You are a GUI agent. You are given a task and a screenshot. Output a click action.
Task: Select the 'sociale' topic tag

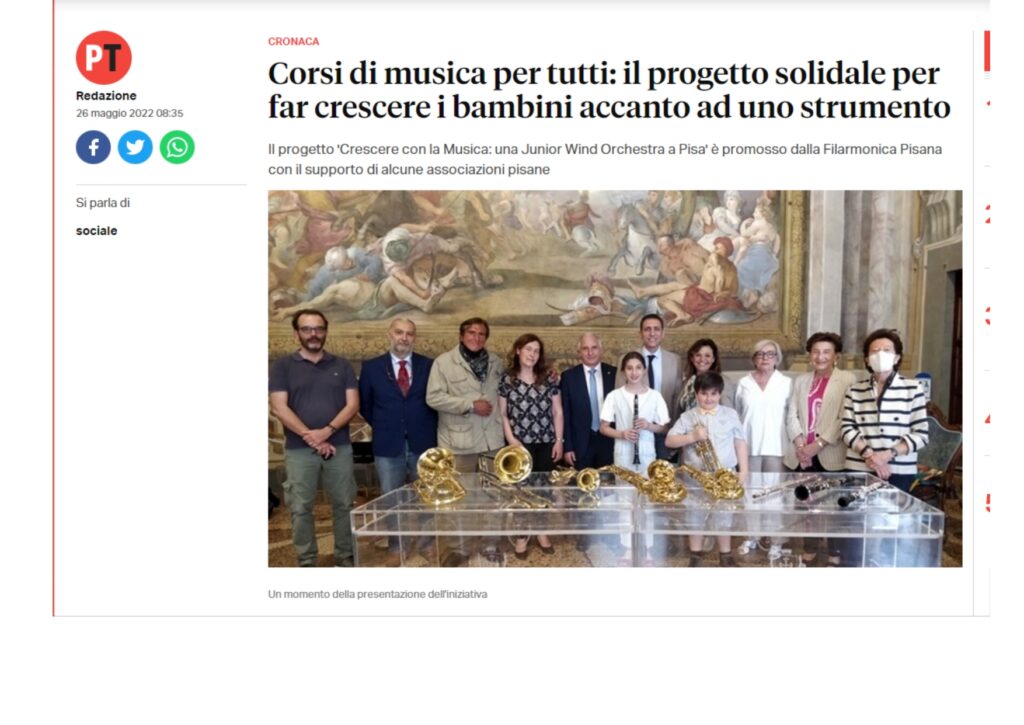(x=97, y=231)
